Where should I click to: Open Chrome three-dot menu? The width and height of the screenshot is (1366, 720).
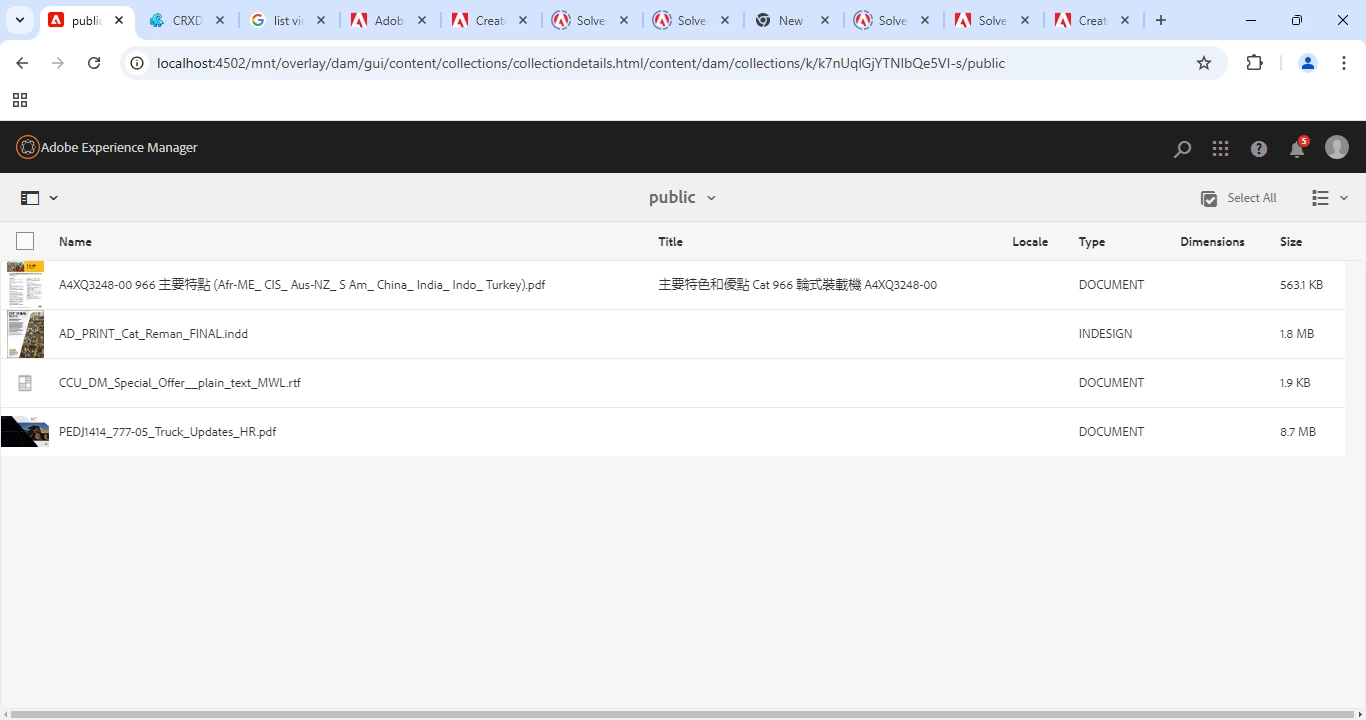pos(1344,63)
